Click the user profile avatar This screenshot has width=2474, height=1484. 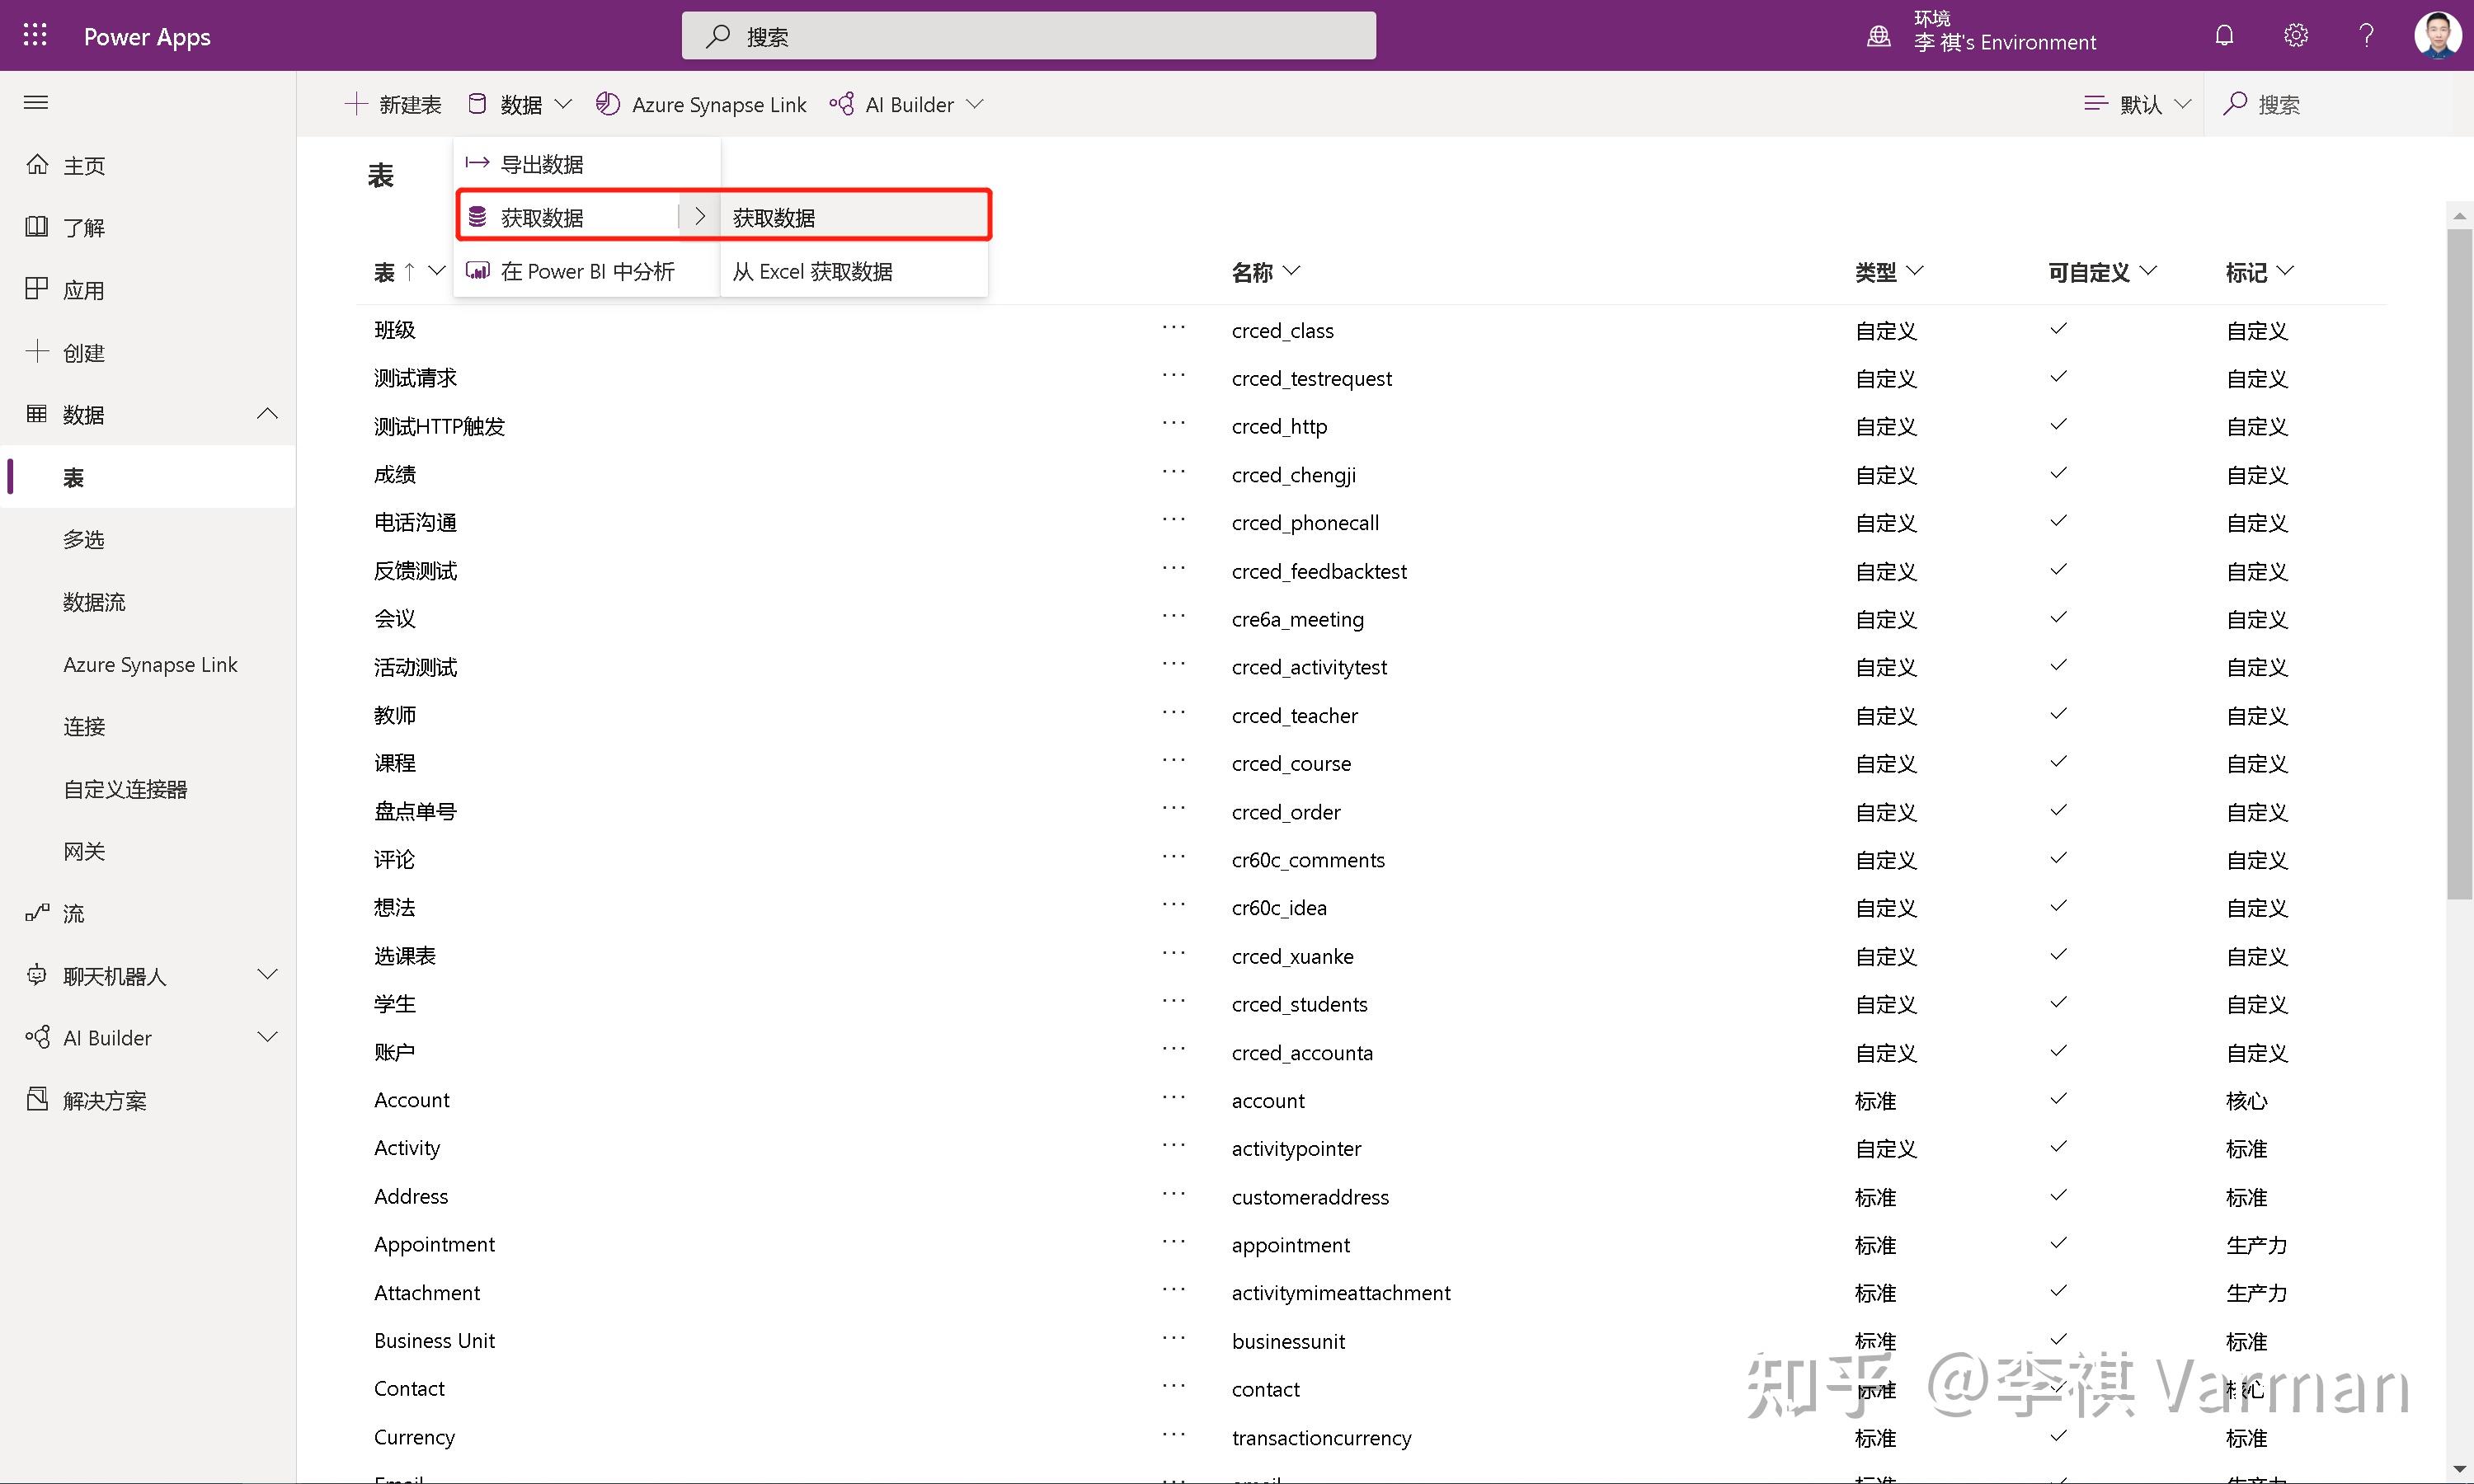tap(2437, 36)
